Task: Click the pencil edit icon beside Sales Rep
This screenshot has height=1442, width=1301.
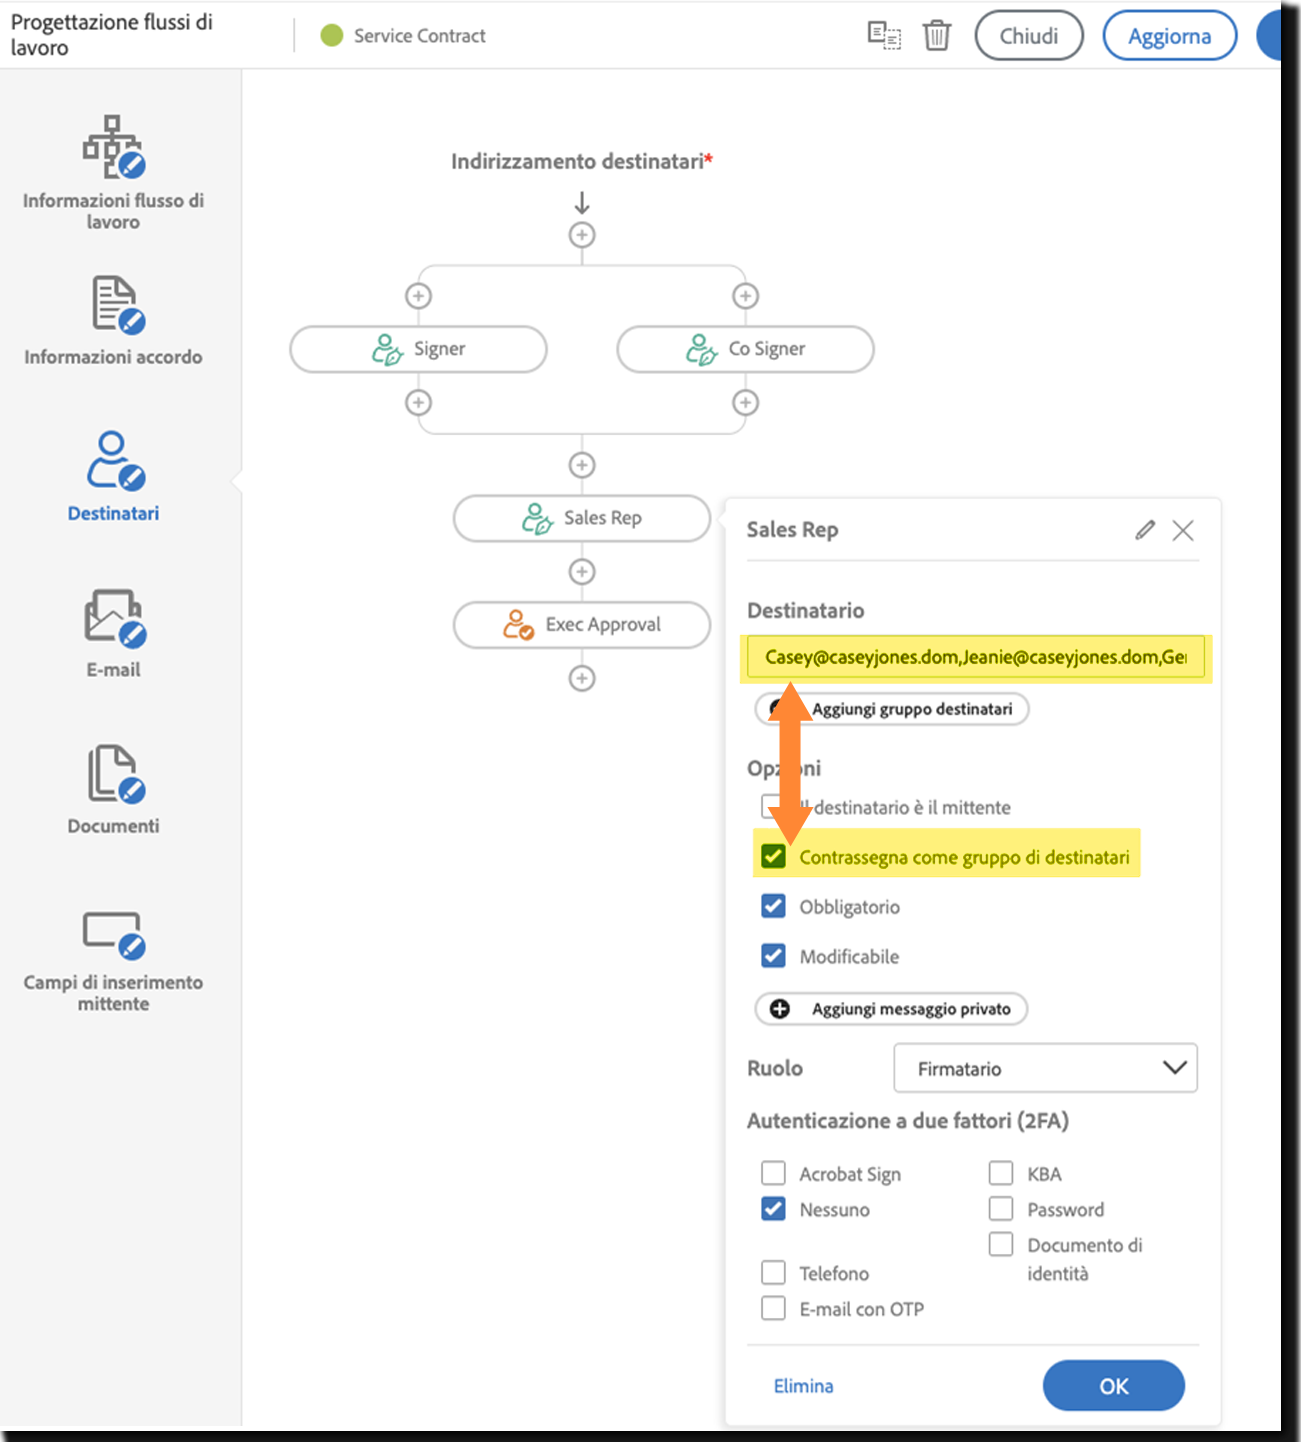Action: (1145, 530)
